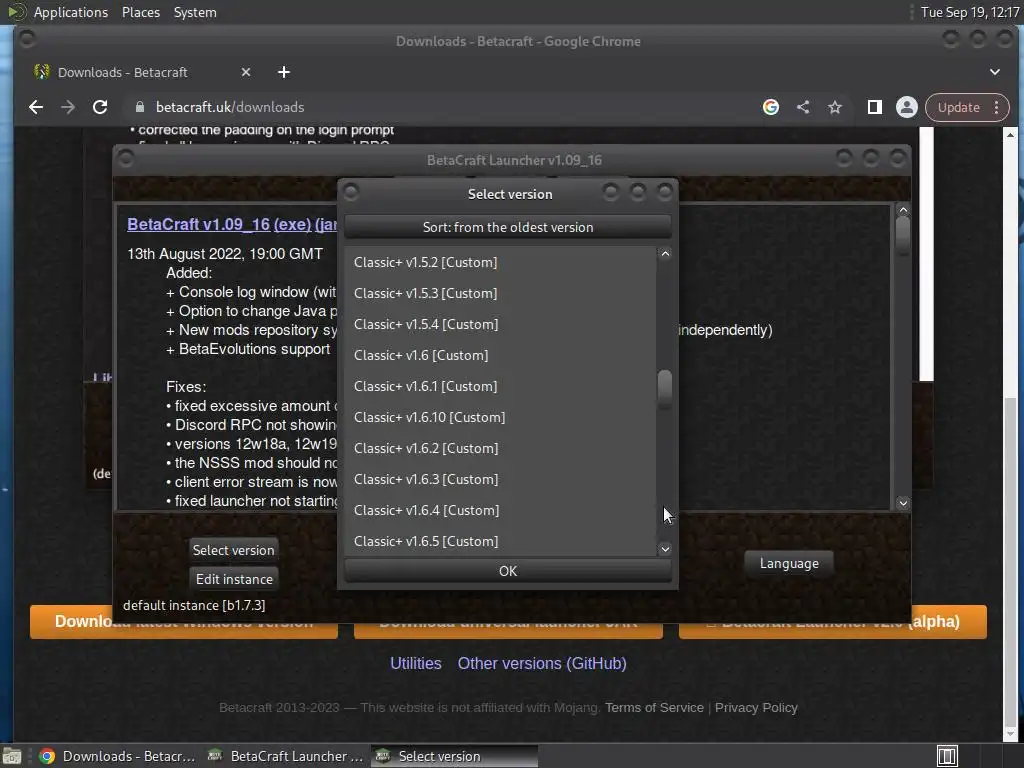Close the Downloads - Betacraft tab
1024x768 pixels.
point(246,72)
